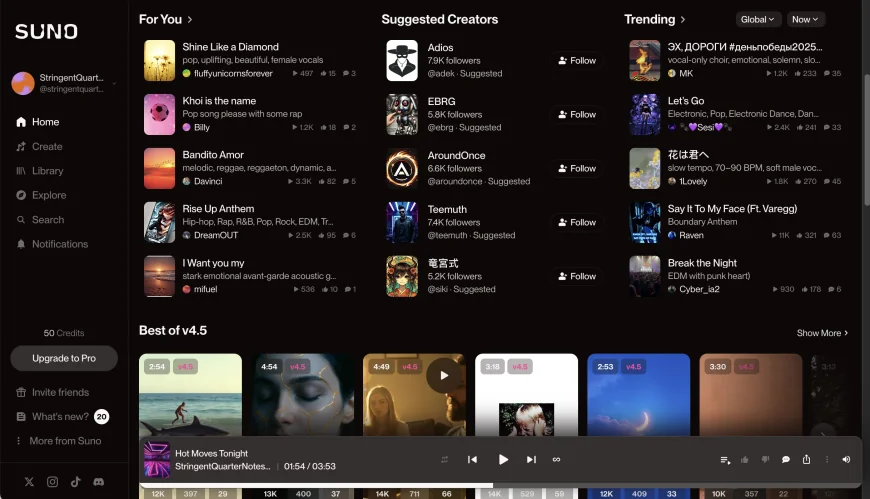
Task: Open the Shine Like a Diamond thumbnail
Action: tap(160, 60)
